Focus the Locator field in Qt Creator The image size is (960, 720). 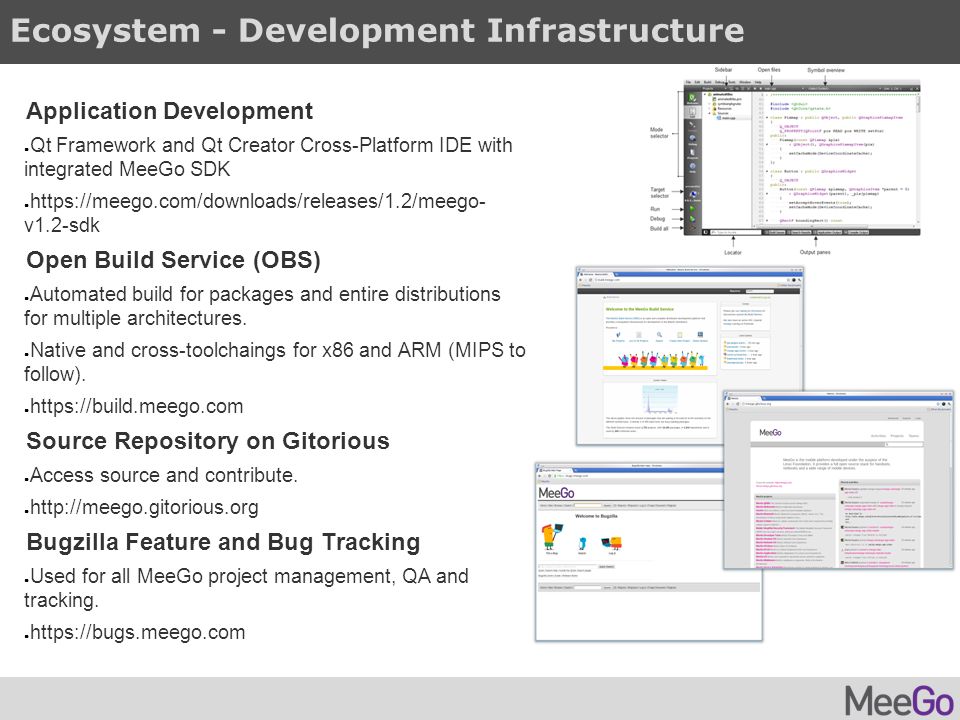click(x=736, y=232)
